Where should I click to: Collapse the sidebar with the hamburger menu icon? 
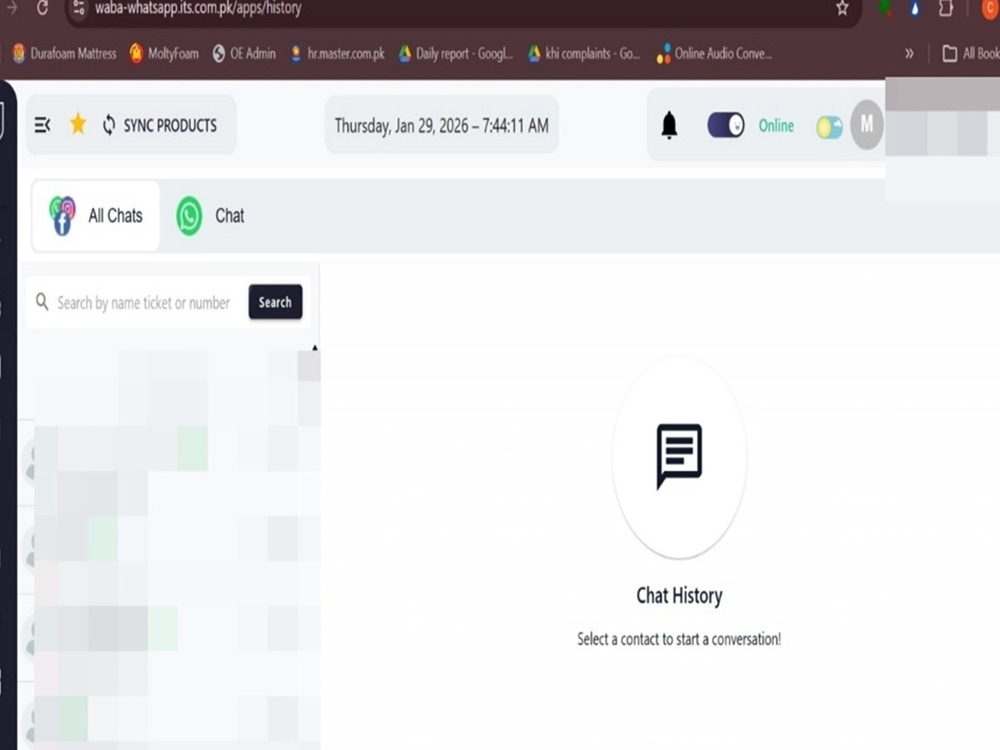tap(42, 125)
